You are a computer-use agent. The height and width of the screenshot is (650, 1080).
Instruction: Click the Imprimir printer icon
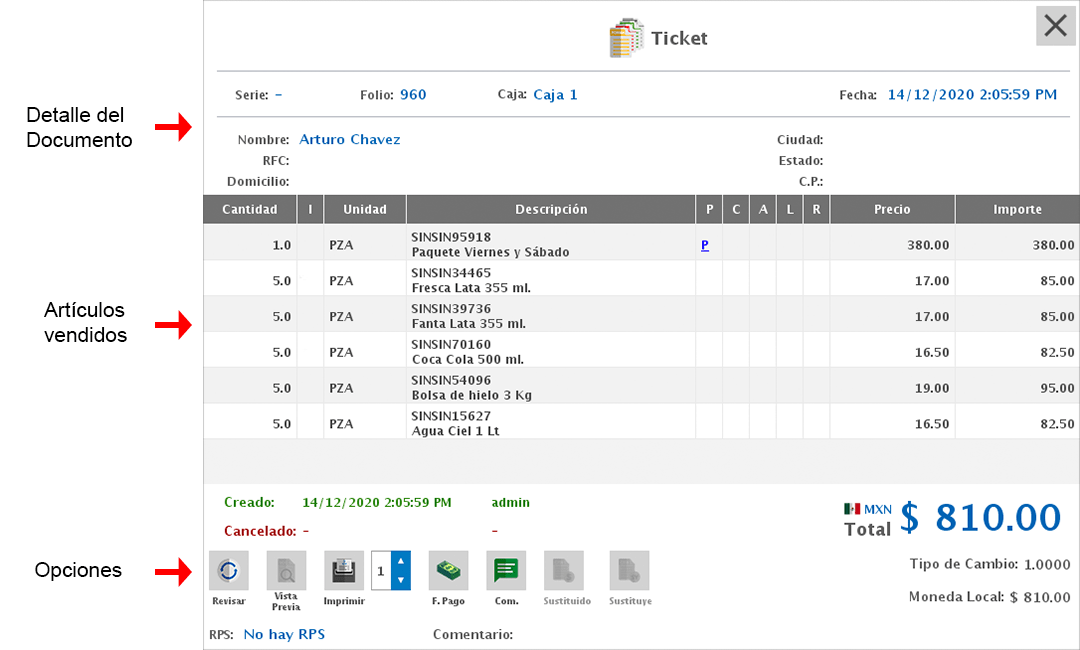click(x=344, y=570)
